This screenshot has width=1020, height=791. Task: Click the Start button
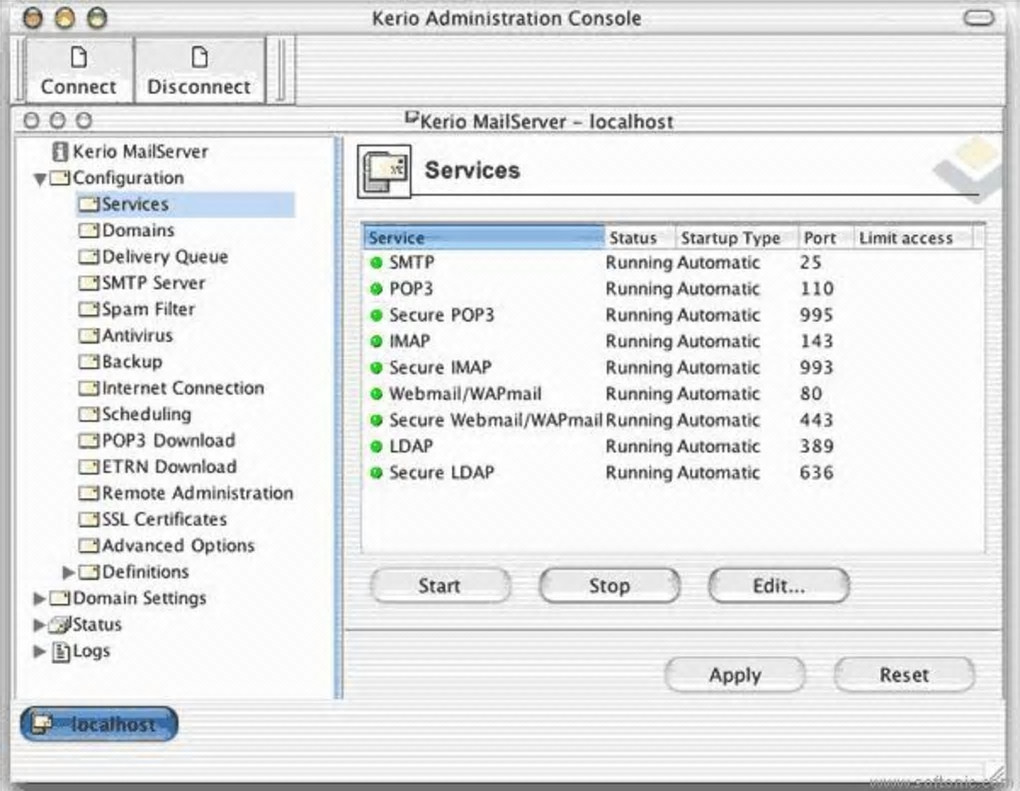(440, 586)
